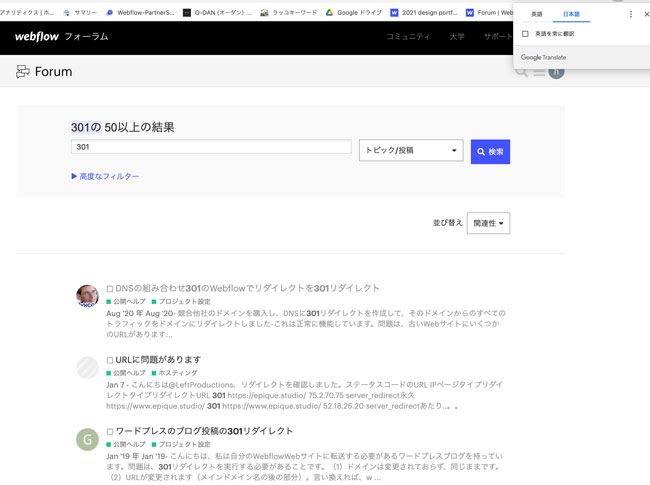
Task: Open the 大学 navigation item
Action: tap(457, 36)
